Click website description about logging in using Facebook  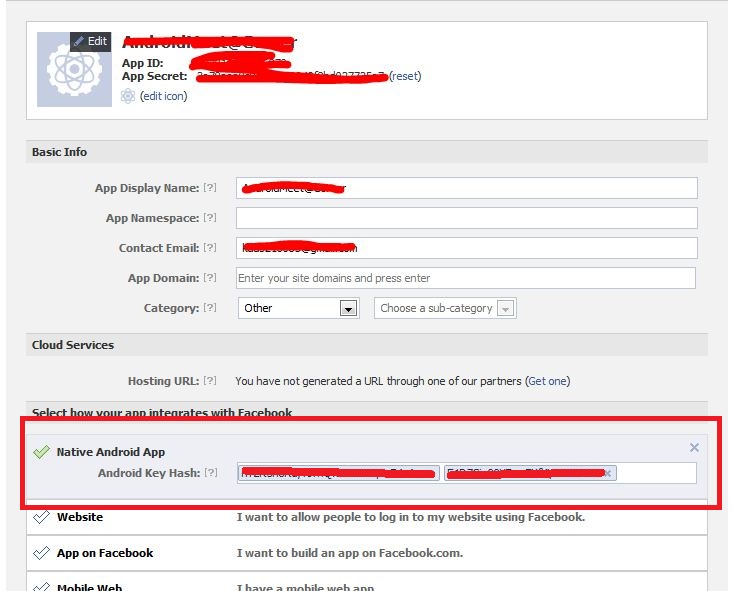(411, 517)
